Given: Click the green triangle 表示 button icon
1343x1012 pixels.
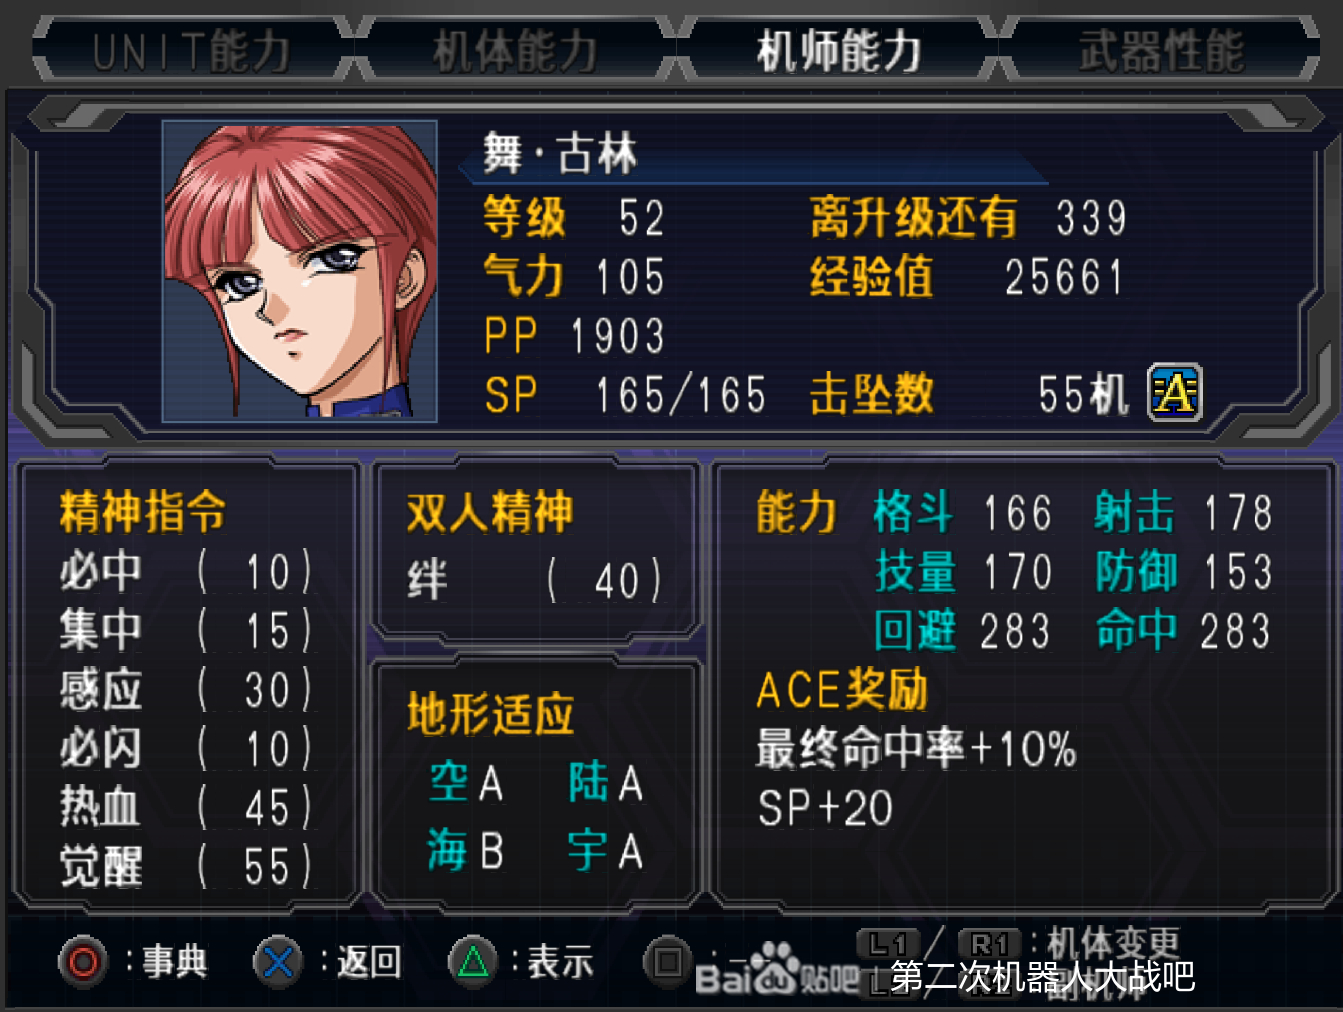Looking at the screenshot, I should point(473,962).
